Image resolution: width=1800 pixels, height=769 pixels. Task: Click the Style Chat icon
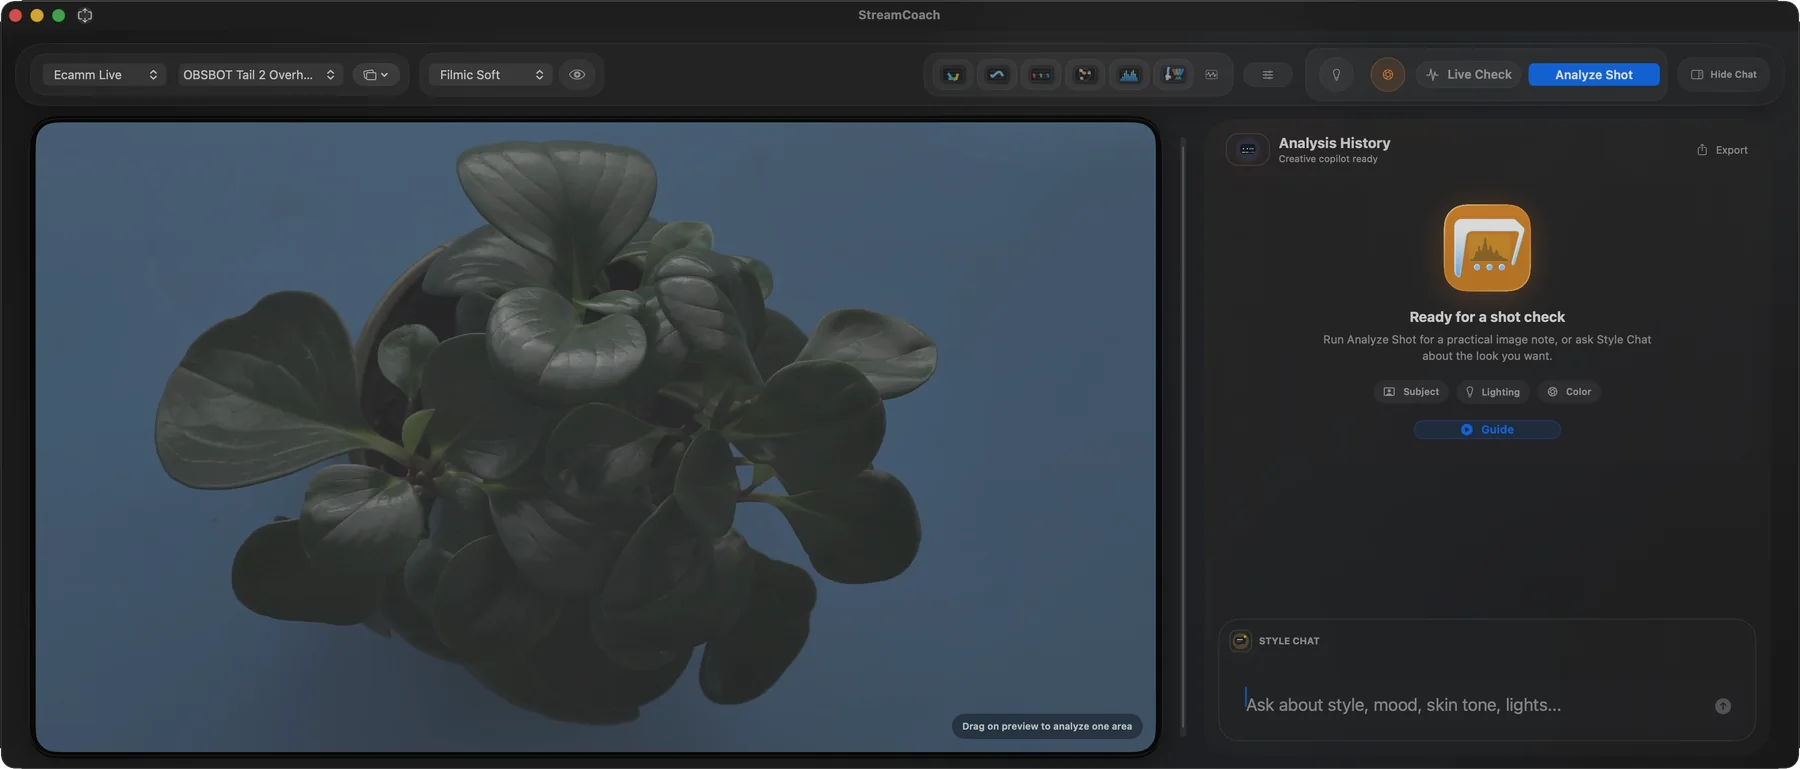1241,641
